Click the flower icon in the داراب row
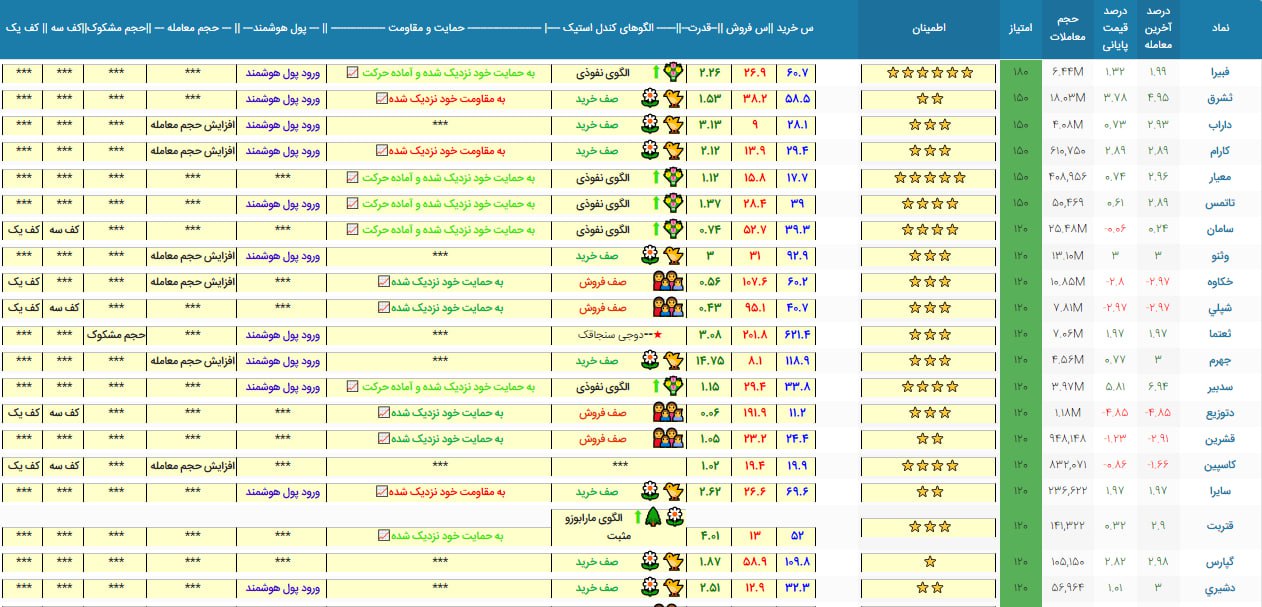 pos(650,124)
